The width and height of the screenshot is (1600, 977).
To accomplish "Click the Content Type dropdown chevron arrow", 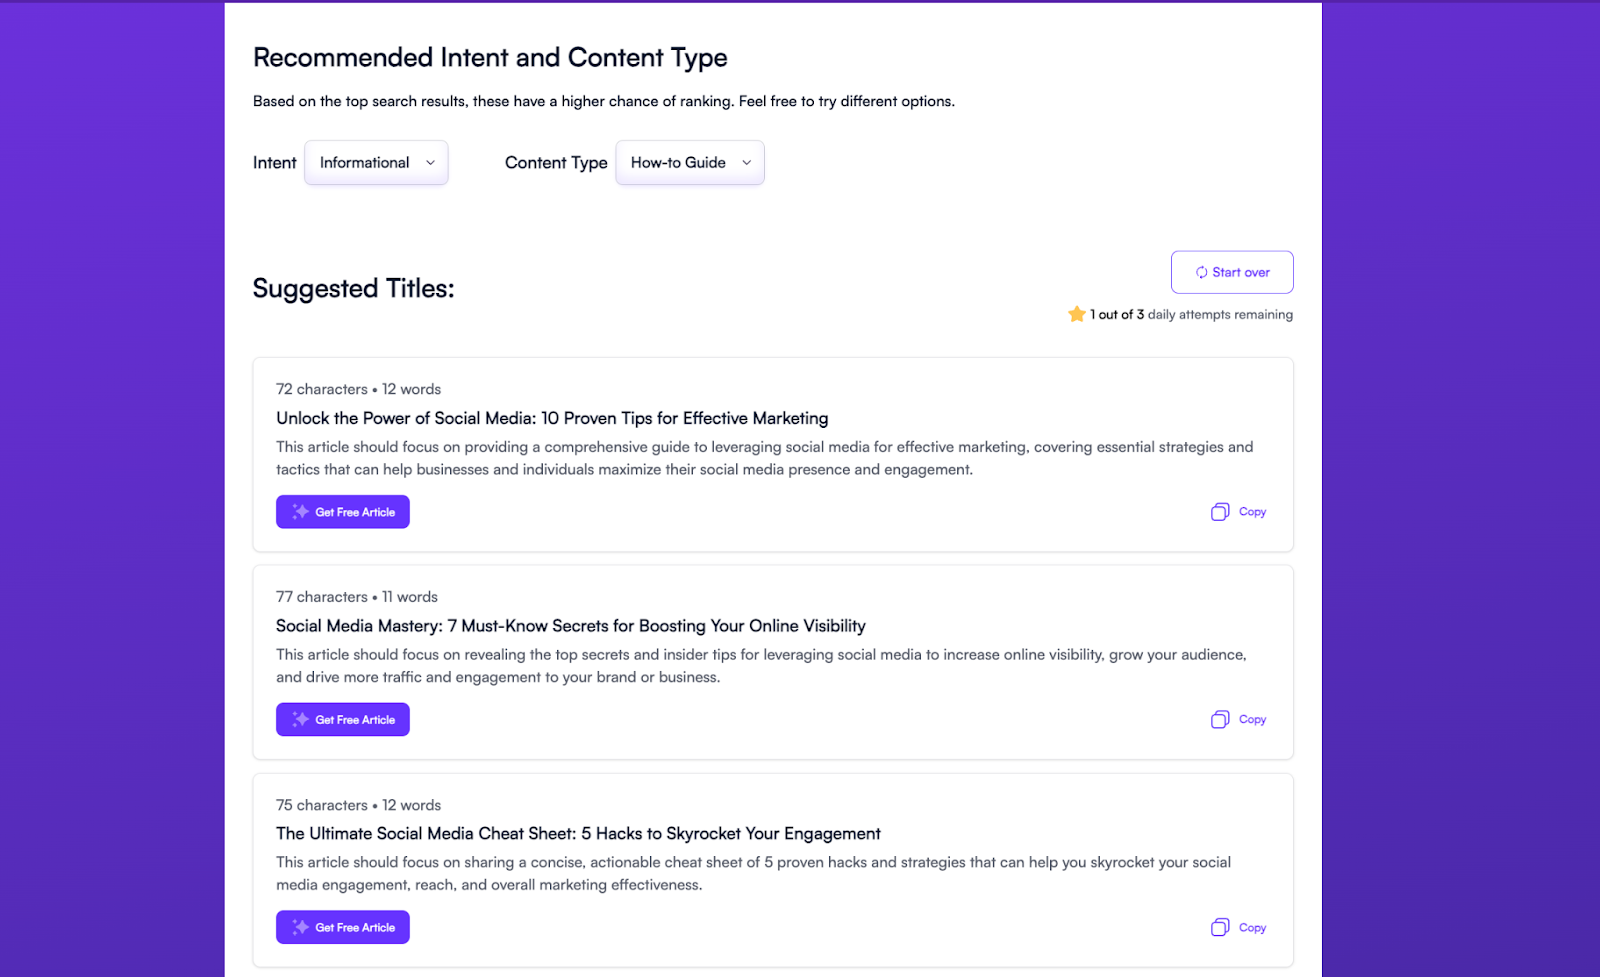I will coord(746,163).
